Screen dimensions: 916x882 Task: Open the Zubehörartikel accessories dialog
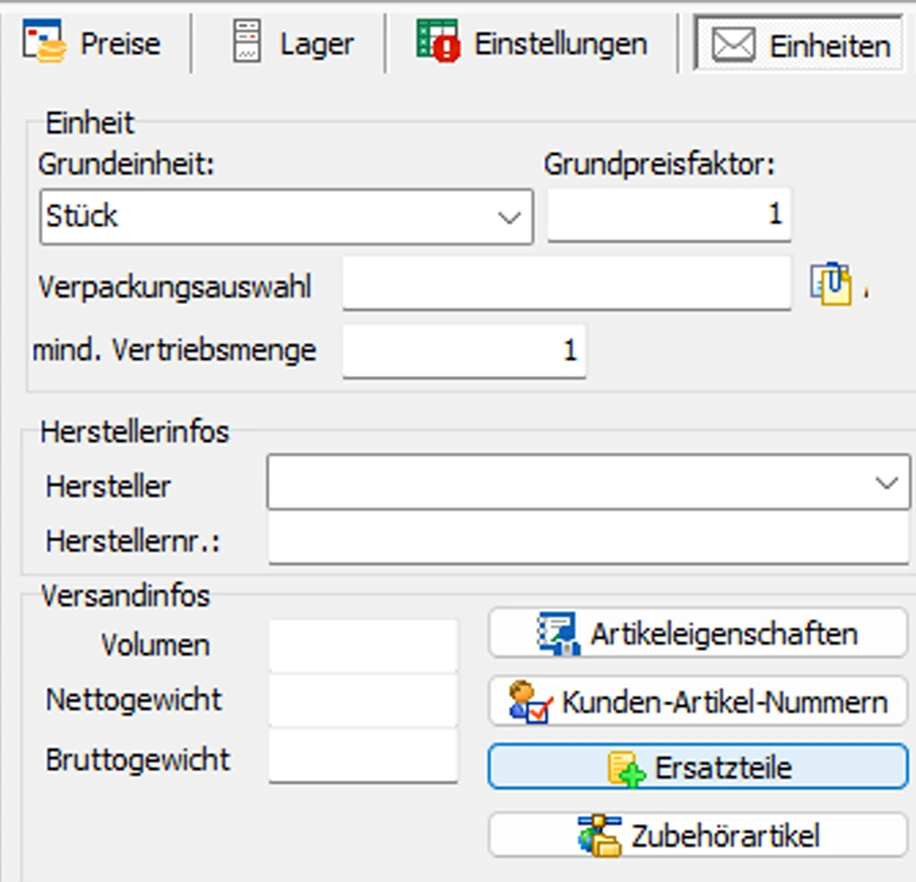tap(697, 835)
